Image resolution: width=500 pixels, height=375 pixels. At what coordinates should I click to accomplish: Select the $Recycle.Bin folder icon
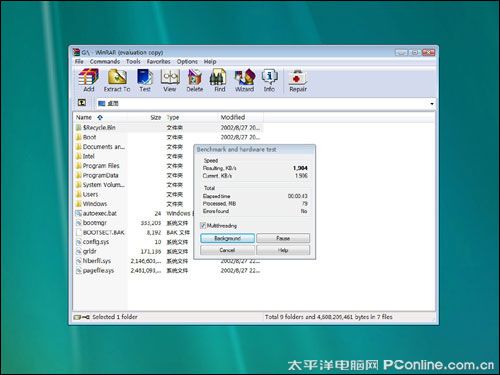point(79,128)
